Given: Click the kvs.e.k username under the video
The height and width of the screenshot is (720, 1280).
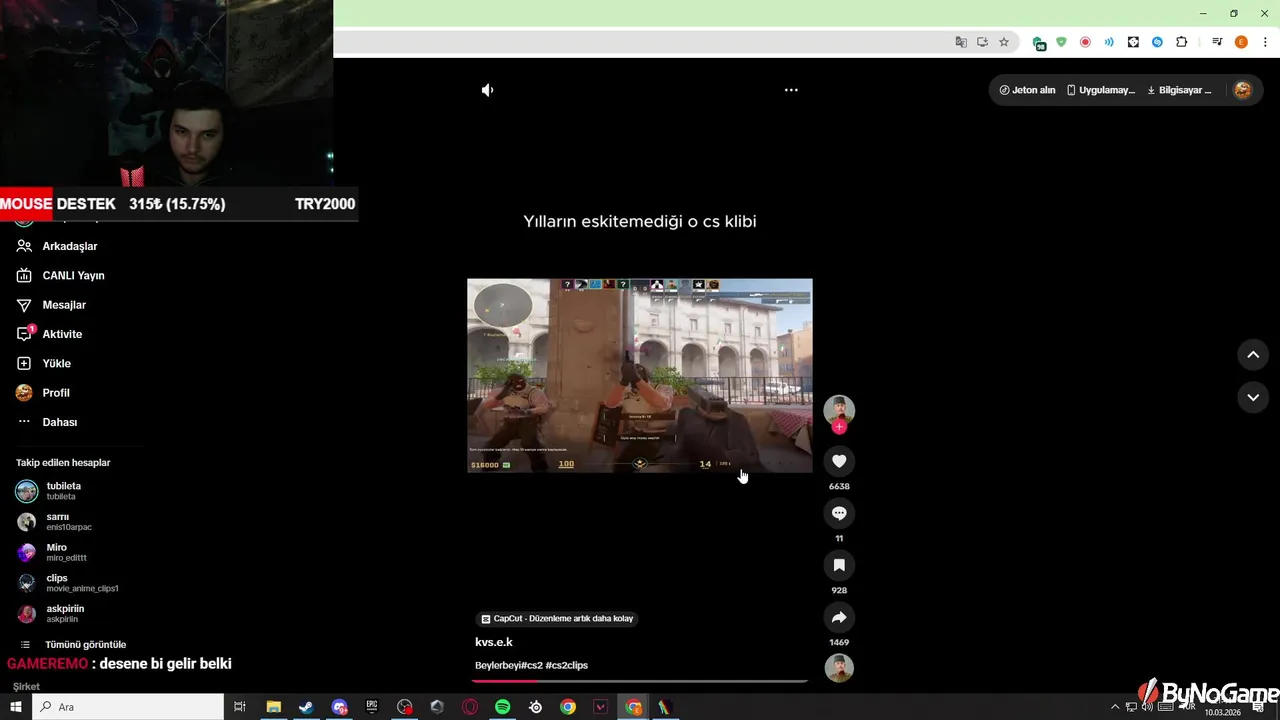Looking at the screenshot, I should pyautogui.click(x=494, y=642).
